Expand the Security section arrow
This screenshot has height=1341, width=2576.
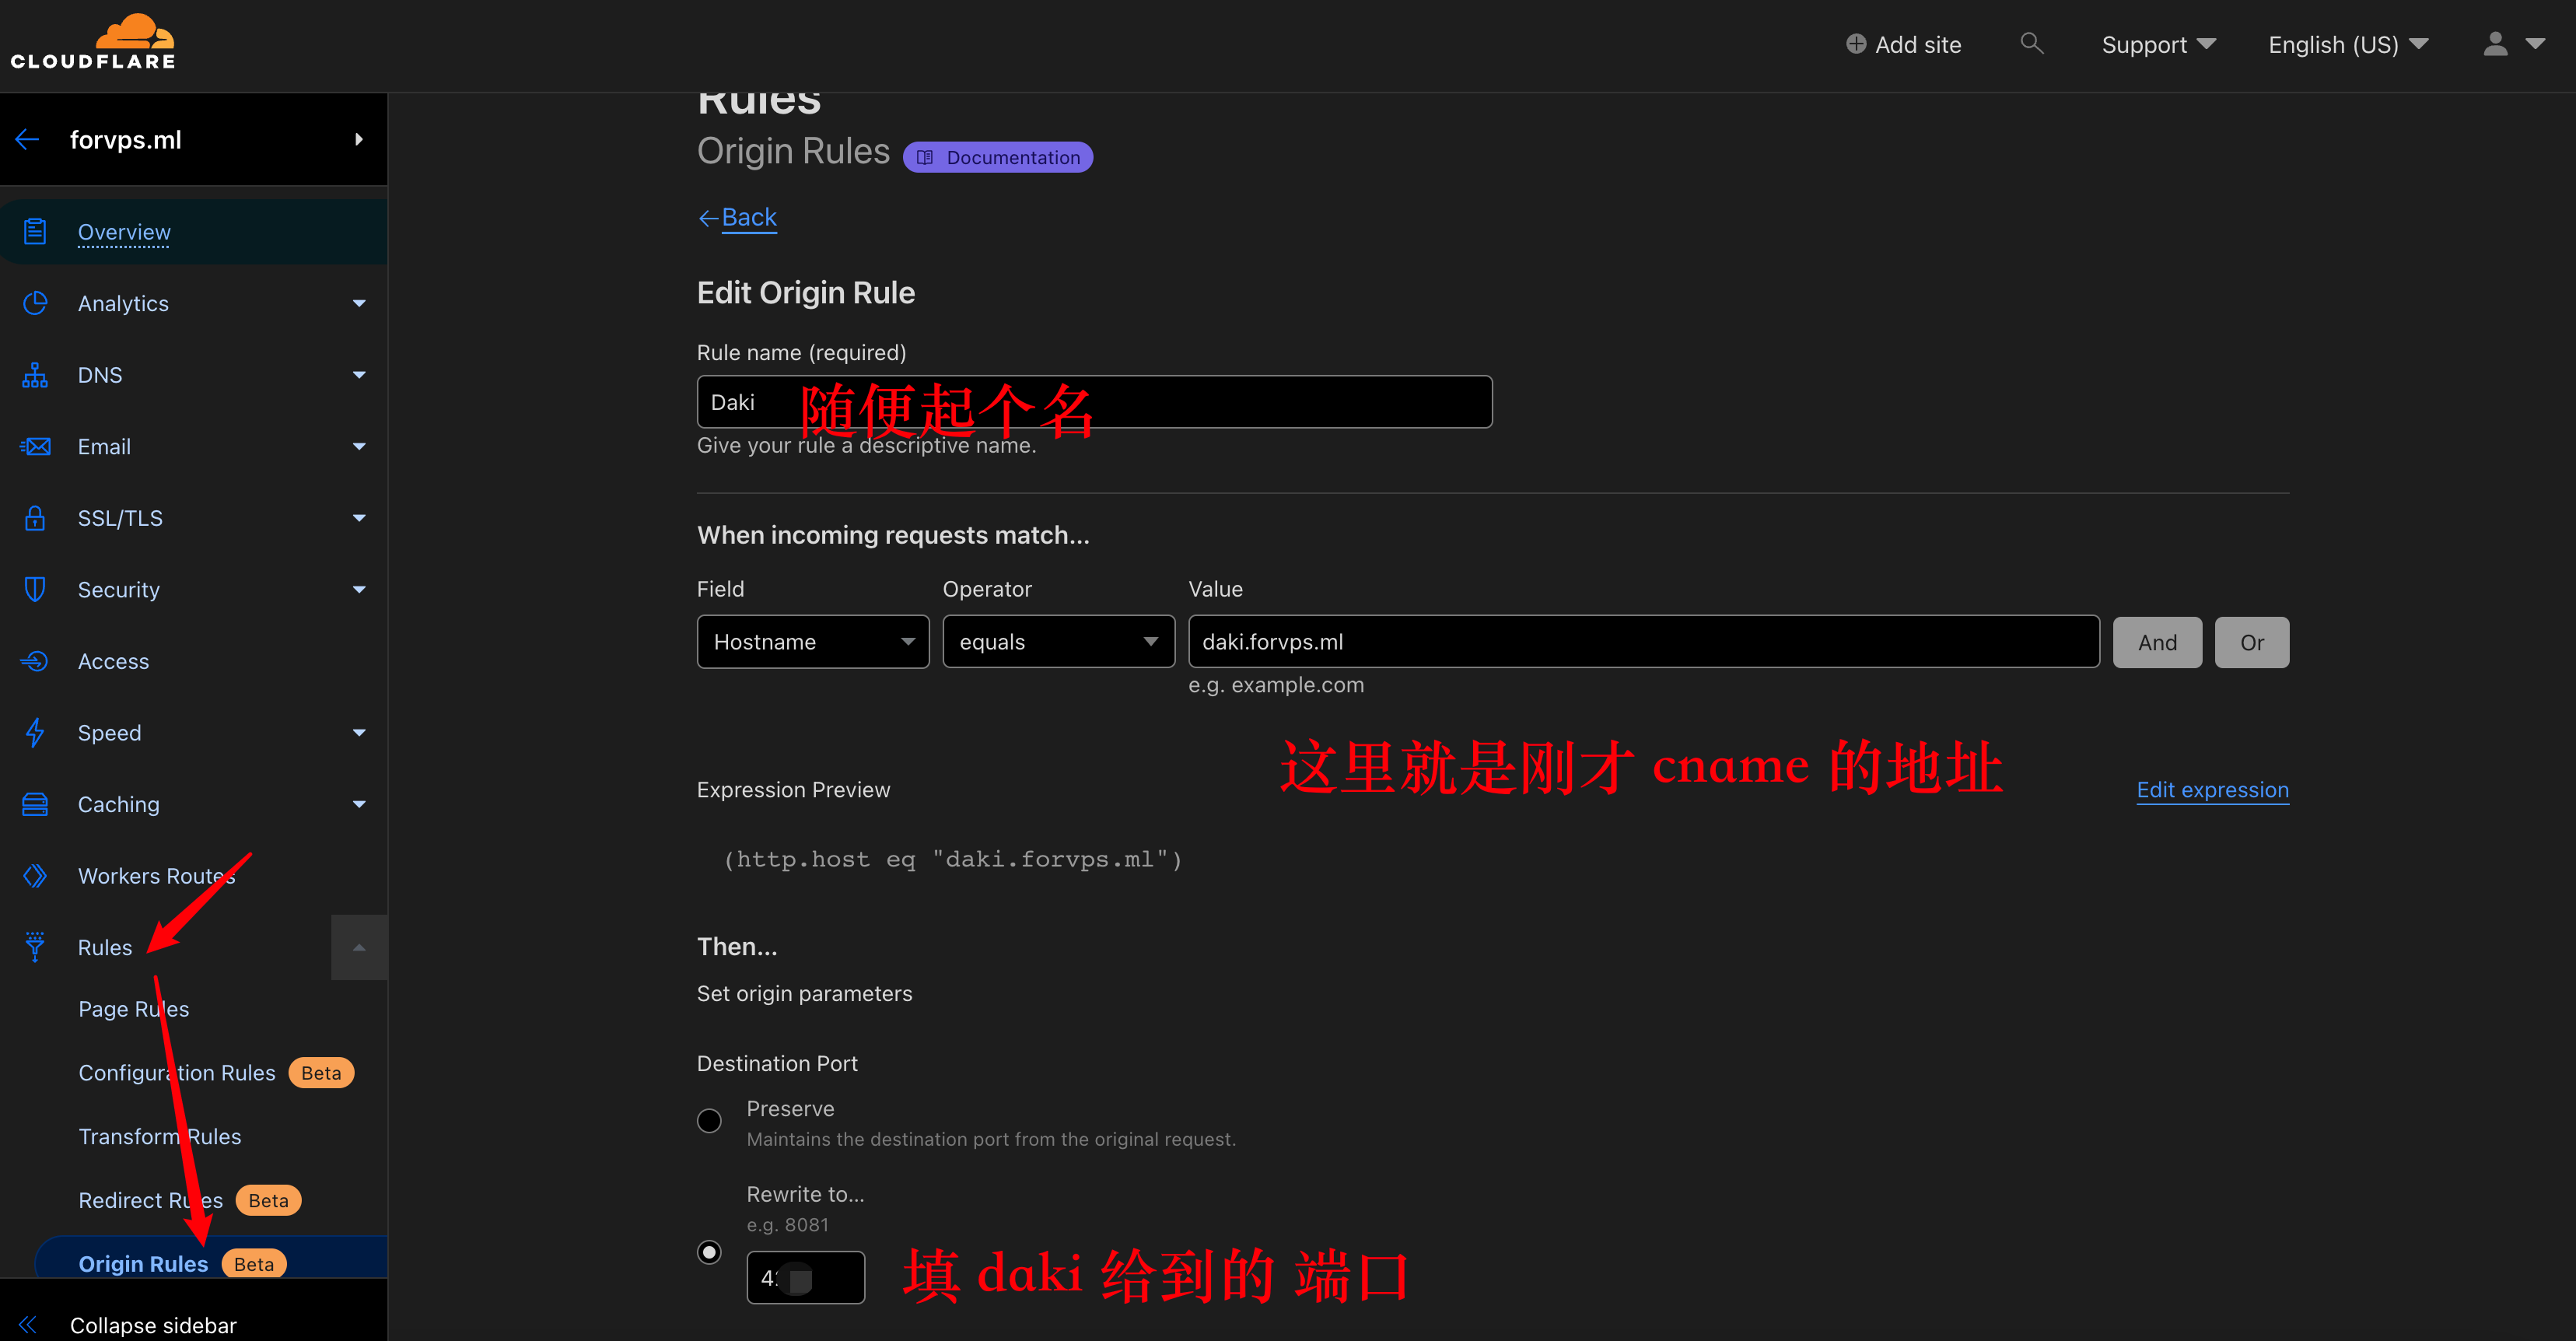point(359,589)
